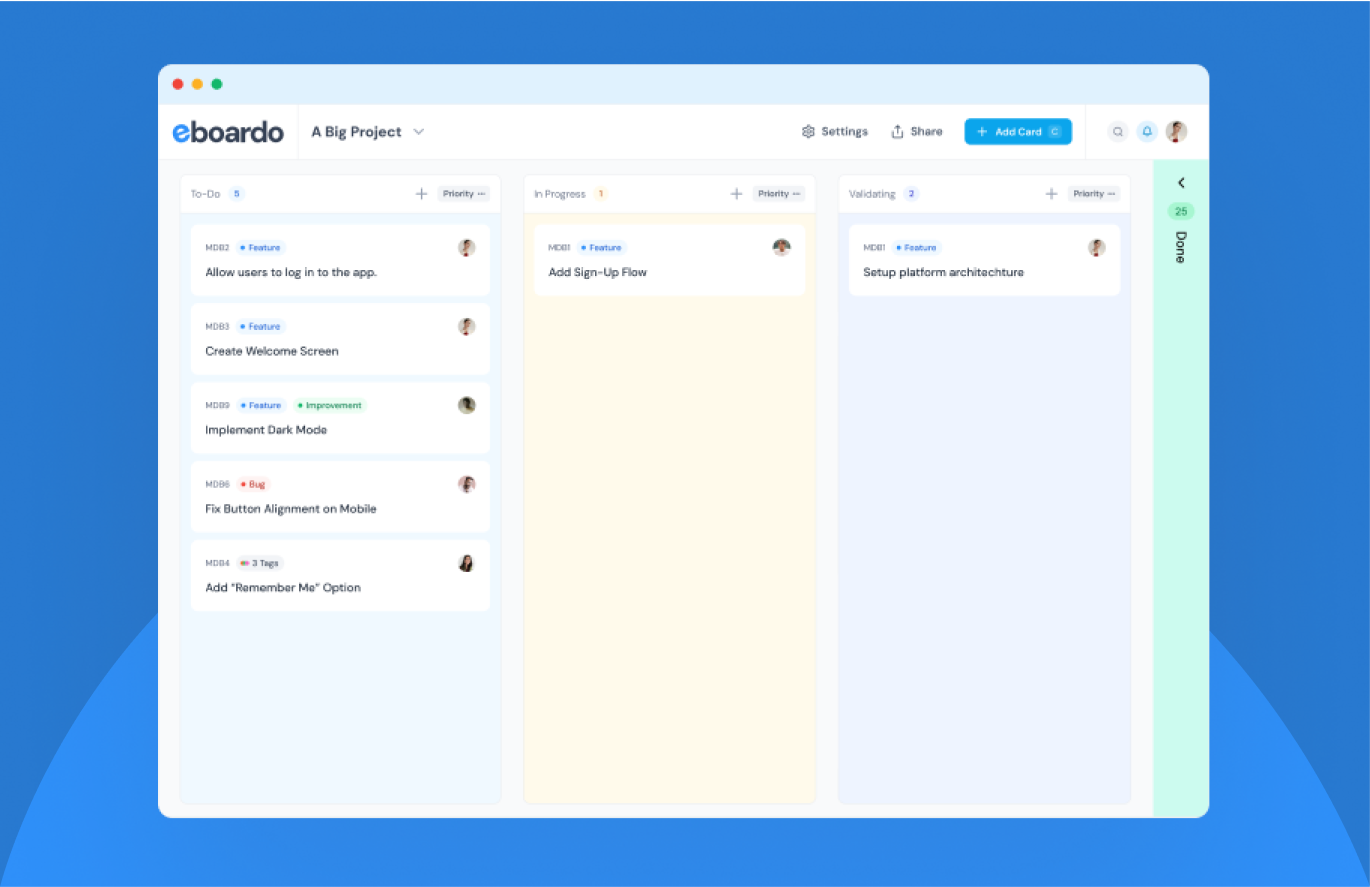Click MDB6 card ID

pyautogui.click(x=217, y=484)
